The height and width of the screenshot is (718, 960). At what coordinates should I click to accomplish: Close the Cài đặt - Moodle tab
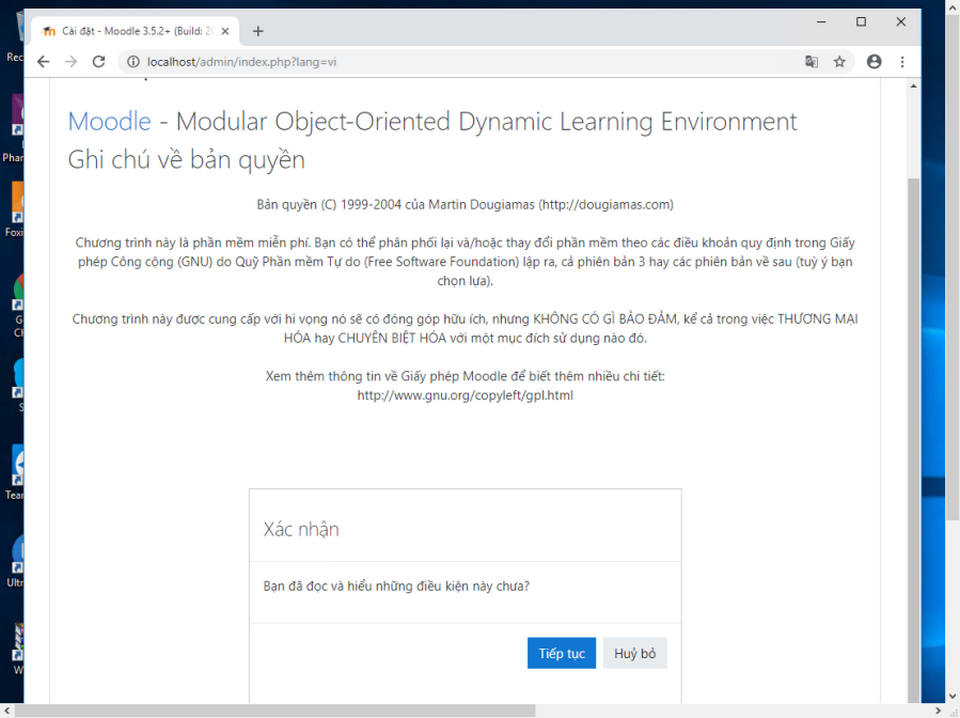click(225, 31)
